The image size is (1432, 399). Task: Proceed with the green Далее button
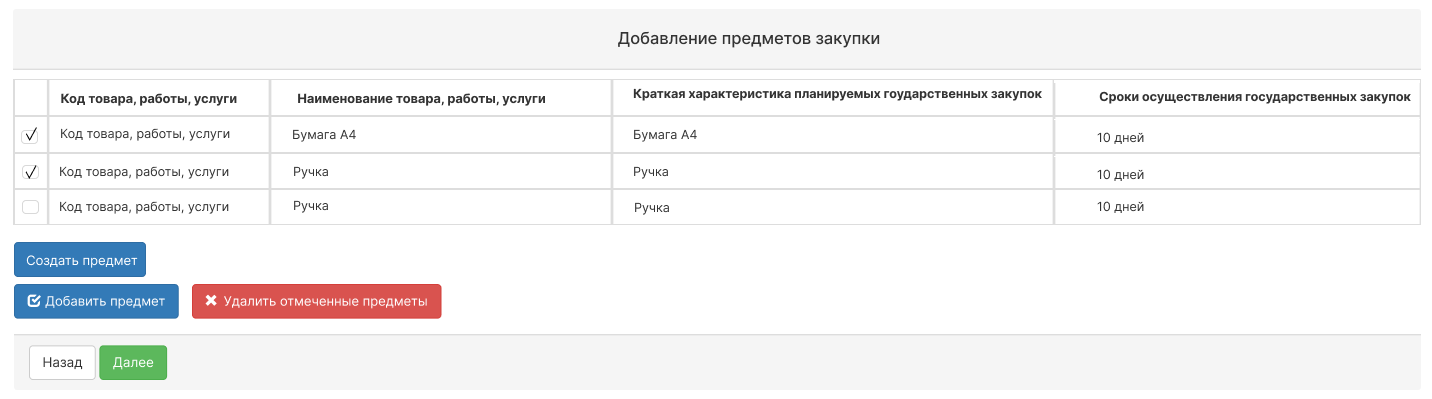click(x=133, y=363)
